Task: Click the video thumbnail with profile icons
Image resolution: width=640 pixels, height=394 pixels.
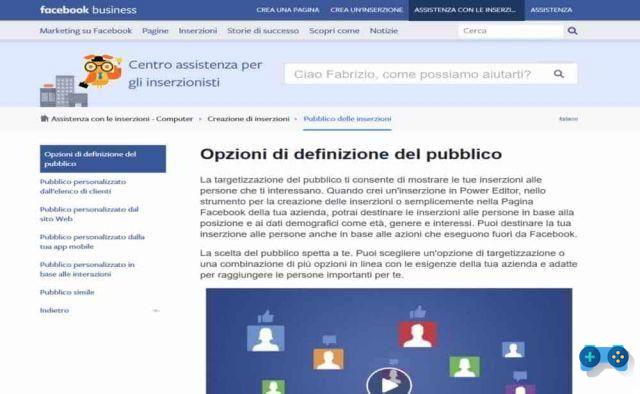Action: (389, 341)
